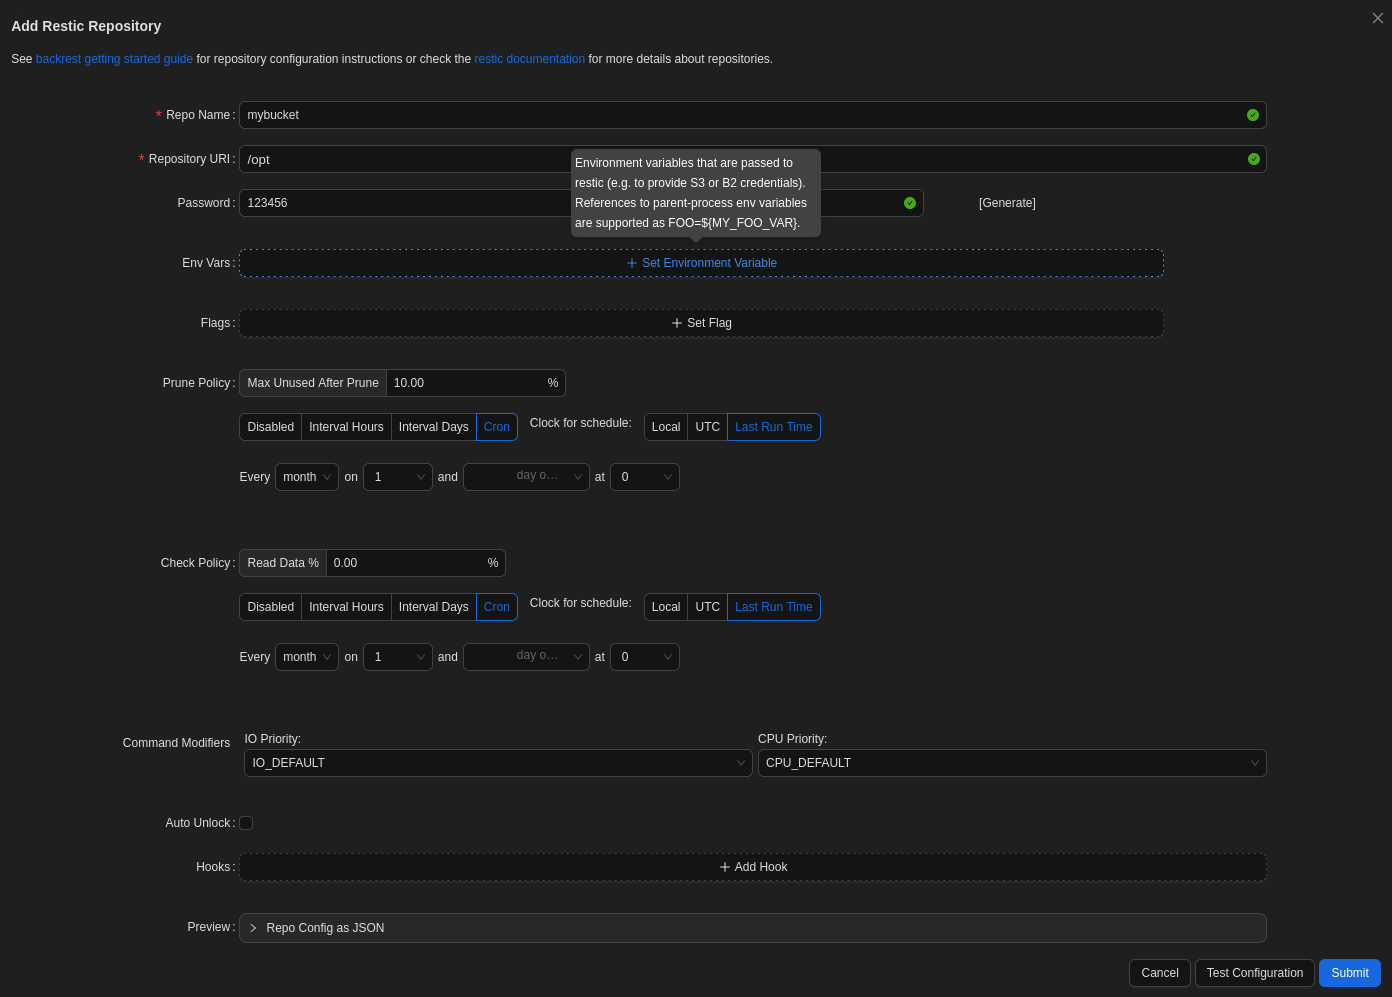Set Check Policy schedule to Interval Days
Image resolution: width=1392 pixels, height=997 pixels.
click(x=434, y=607)
